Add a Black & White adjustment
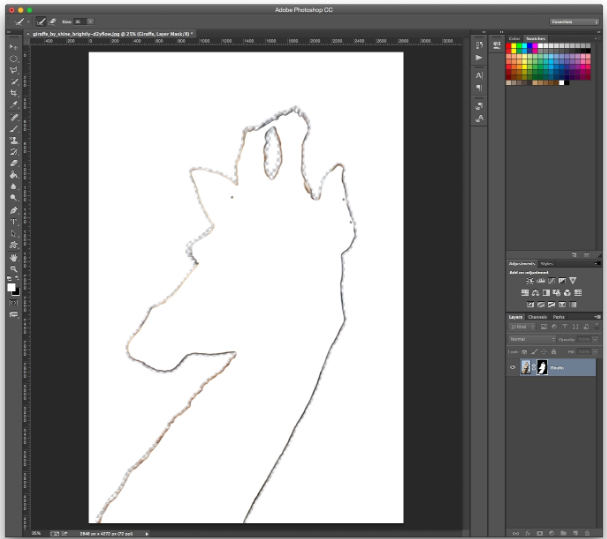Screen dimensions: 607x539 pos(546,293)
